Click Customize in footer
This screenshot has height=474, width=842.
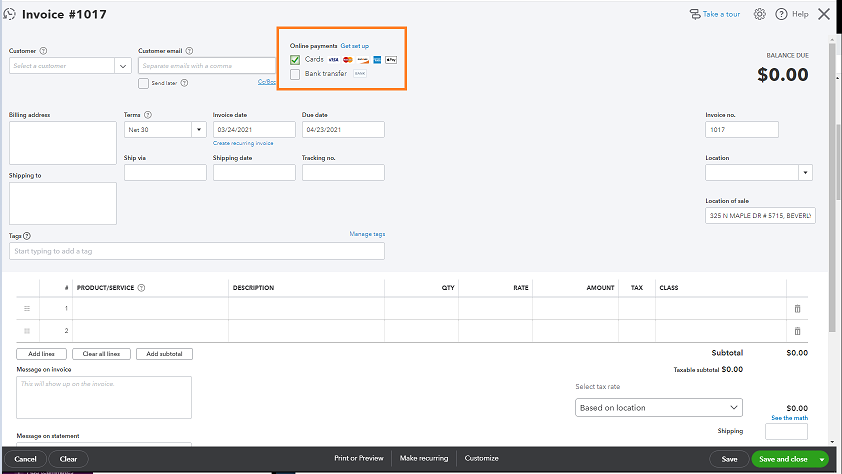pyautogui.click(x=481, y=458)
